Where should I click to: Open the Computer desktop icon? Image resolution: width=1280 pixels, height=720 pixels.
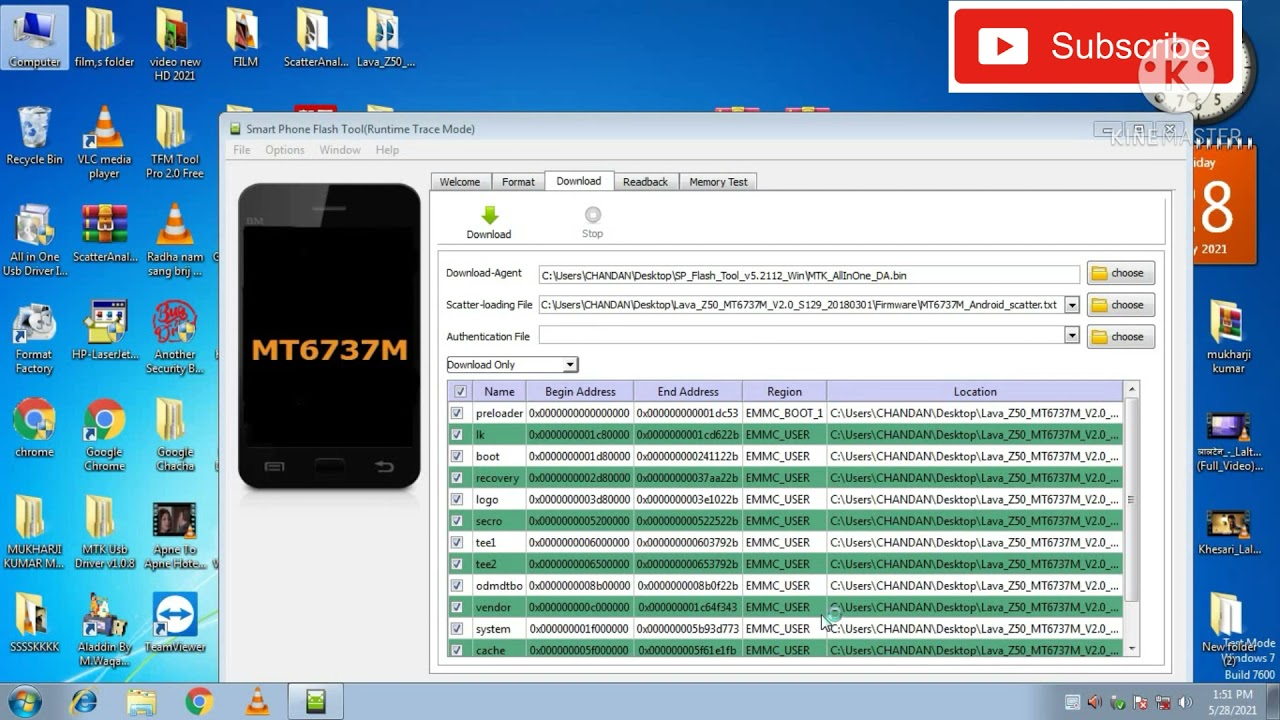pyautogui.click(x=34, y=38)
